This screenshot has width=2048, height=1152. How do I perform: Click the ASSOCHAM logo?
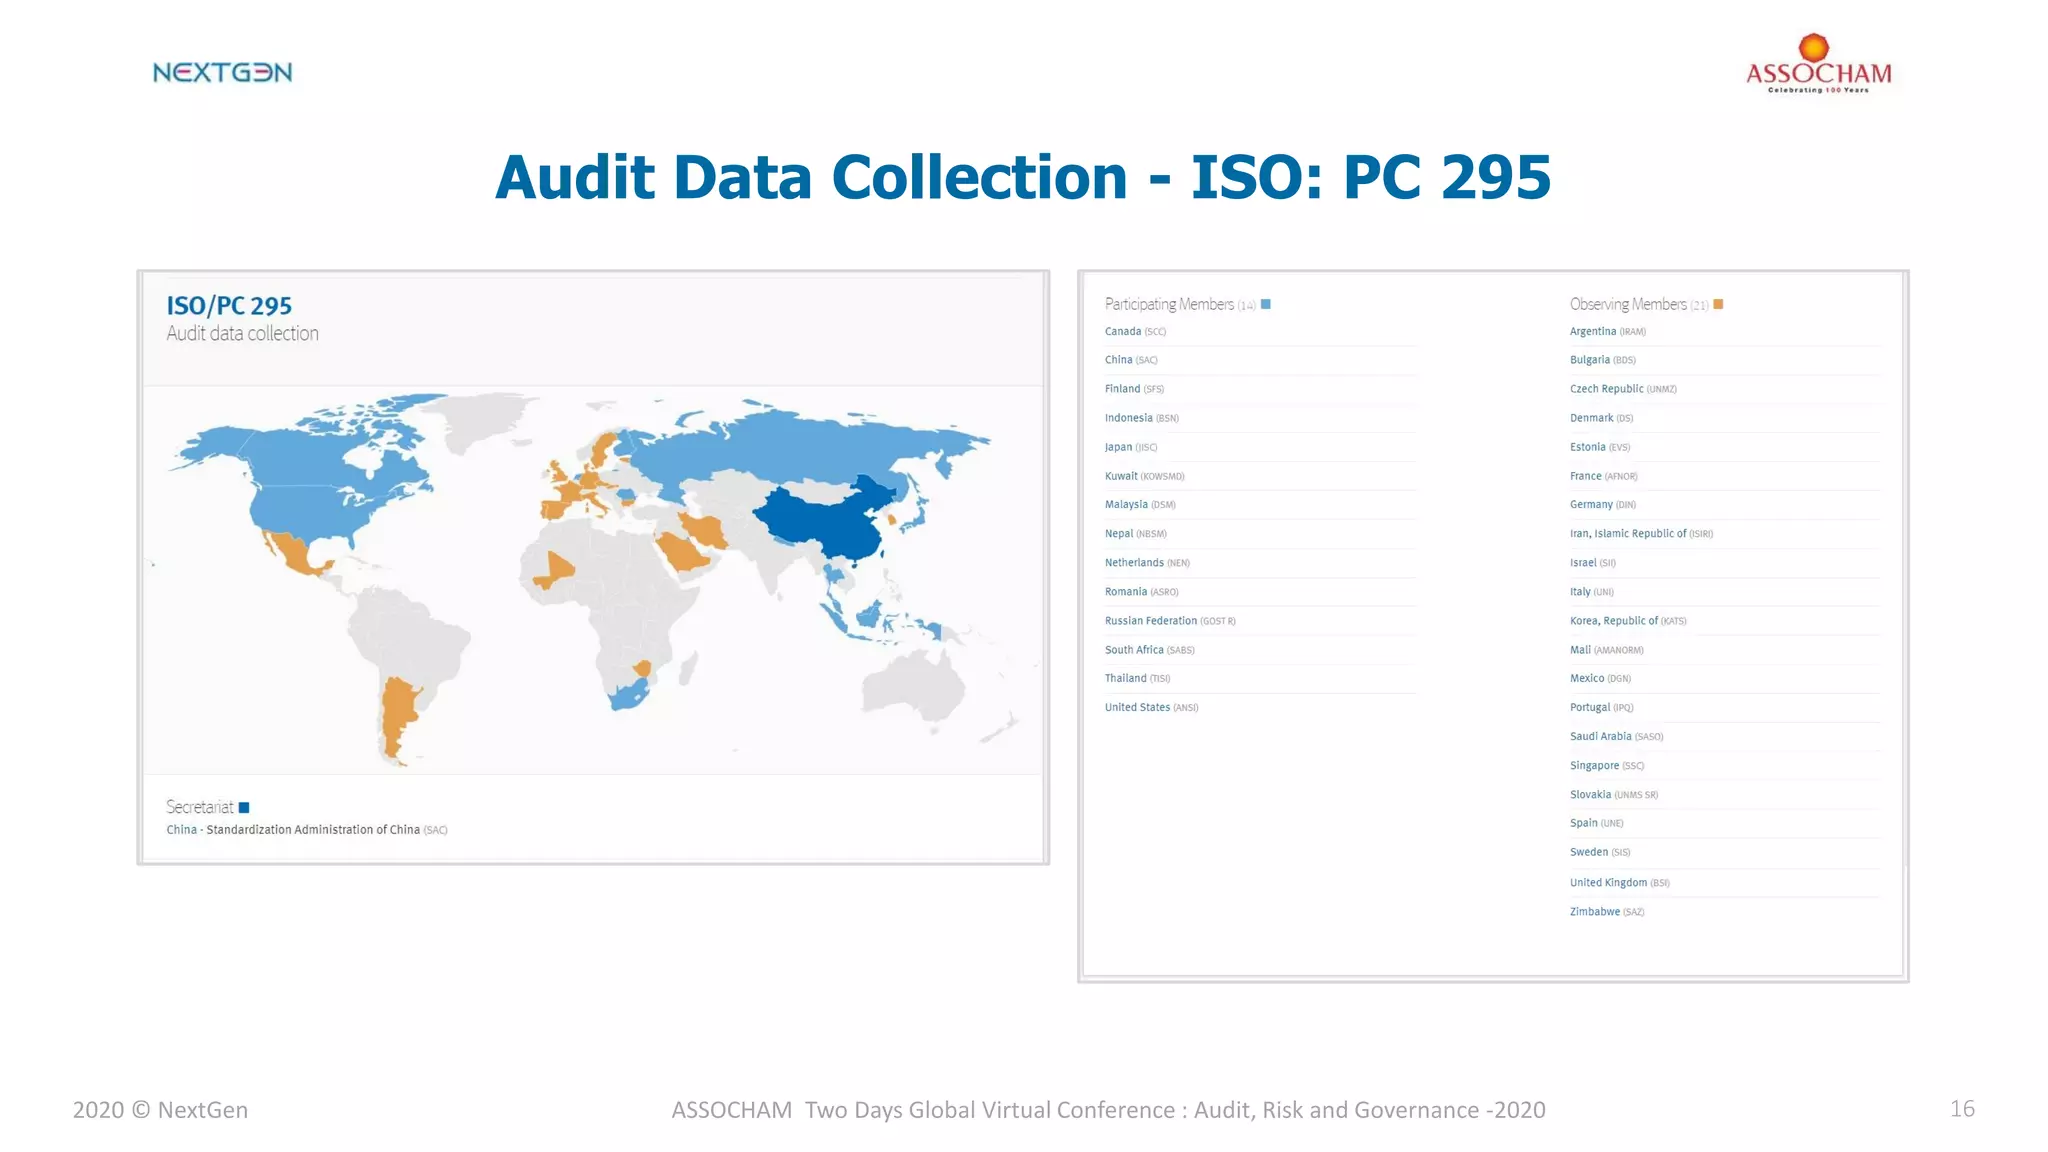coord(1818,64)
